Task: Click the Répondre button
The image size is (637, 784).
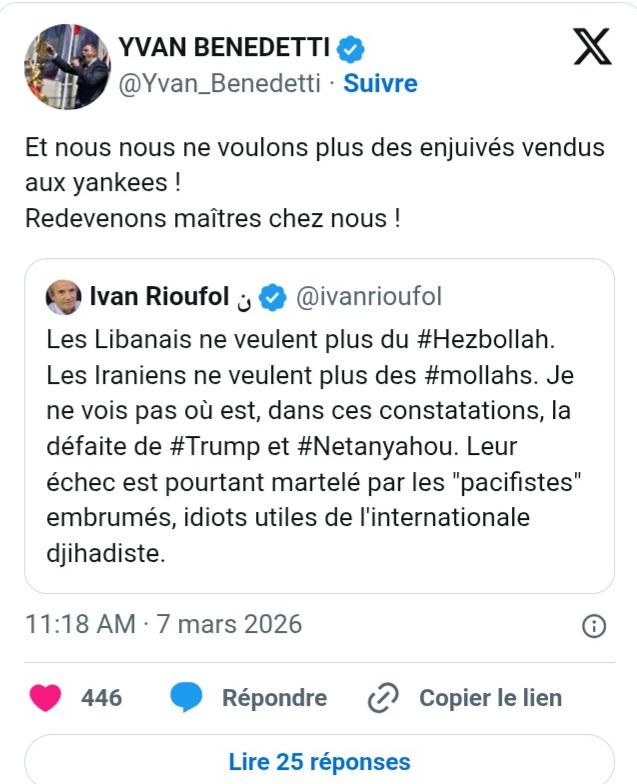Action: [274, 697]
